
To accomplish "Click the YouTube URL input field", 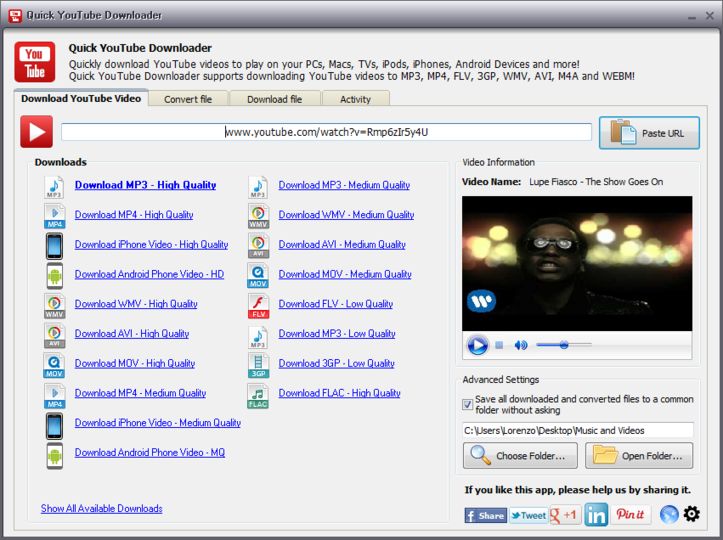I will coord(326,132).
